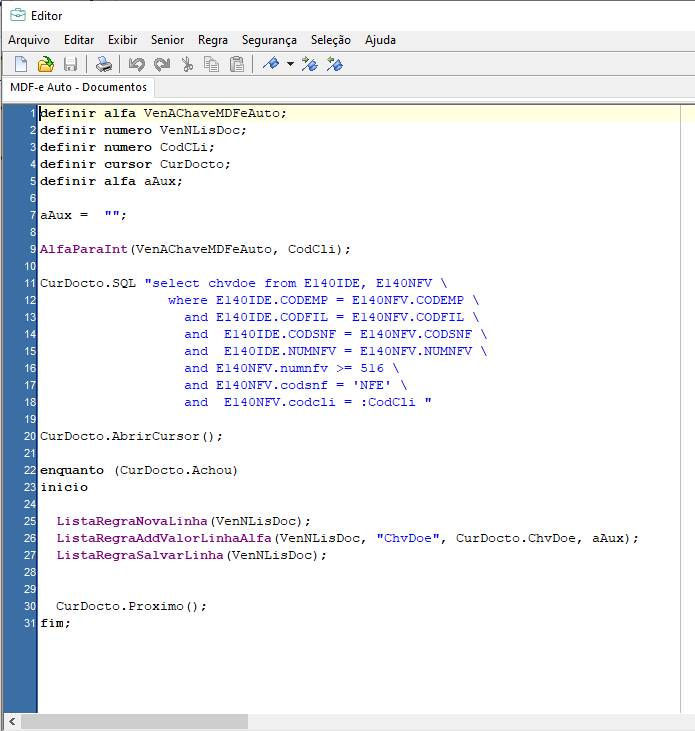Redo the last undone edit
This screenshot has height=731, width=695.
click(x=161, y=65)
